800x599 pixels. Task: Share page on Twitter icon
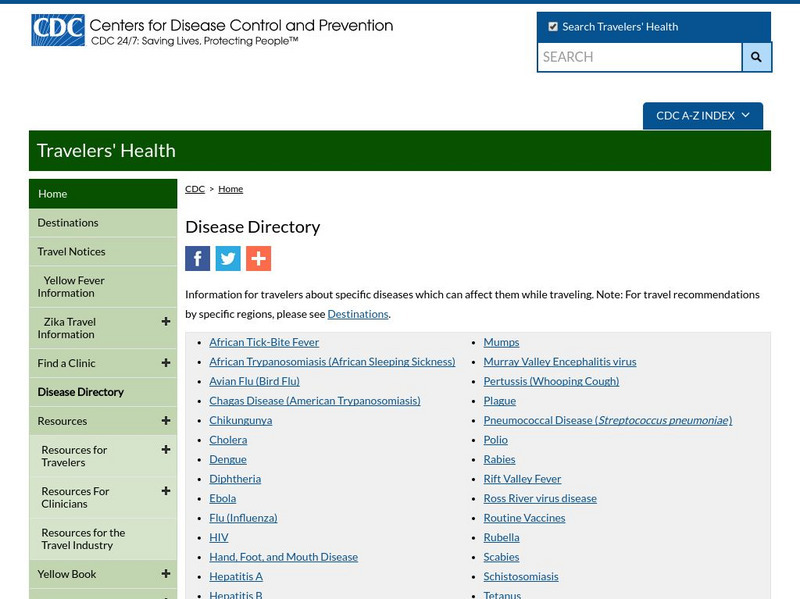(x=228, y=258)
